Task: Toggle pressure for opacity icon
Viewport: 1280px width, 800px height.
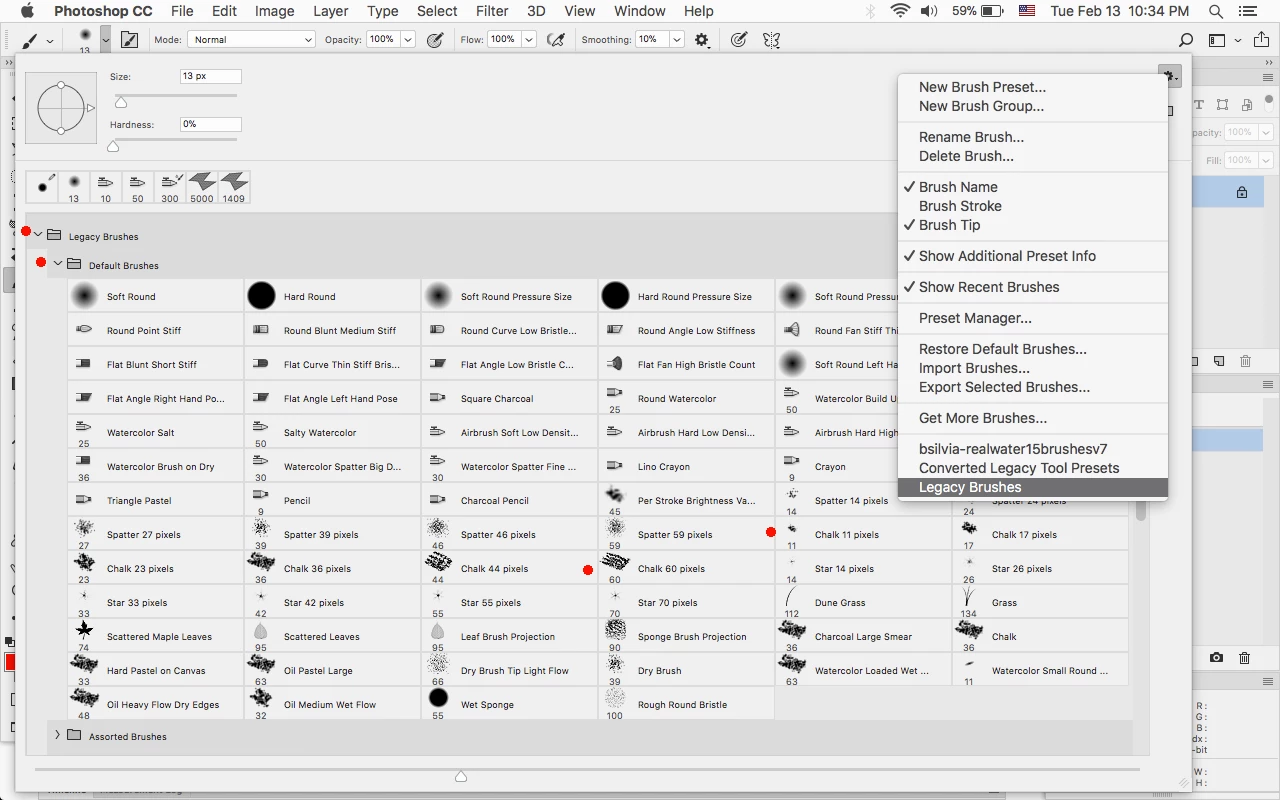Action: (435, 40)
